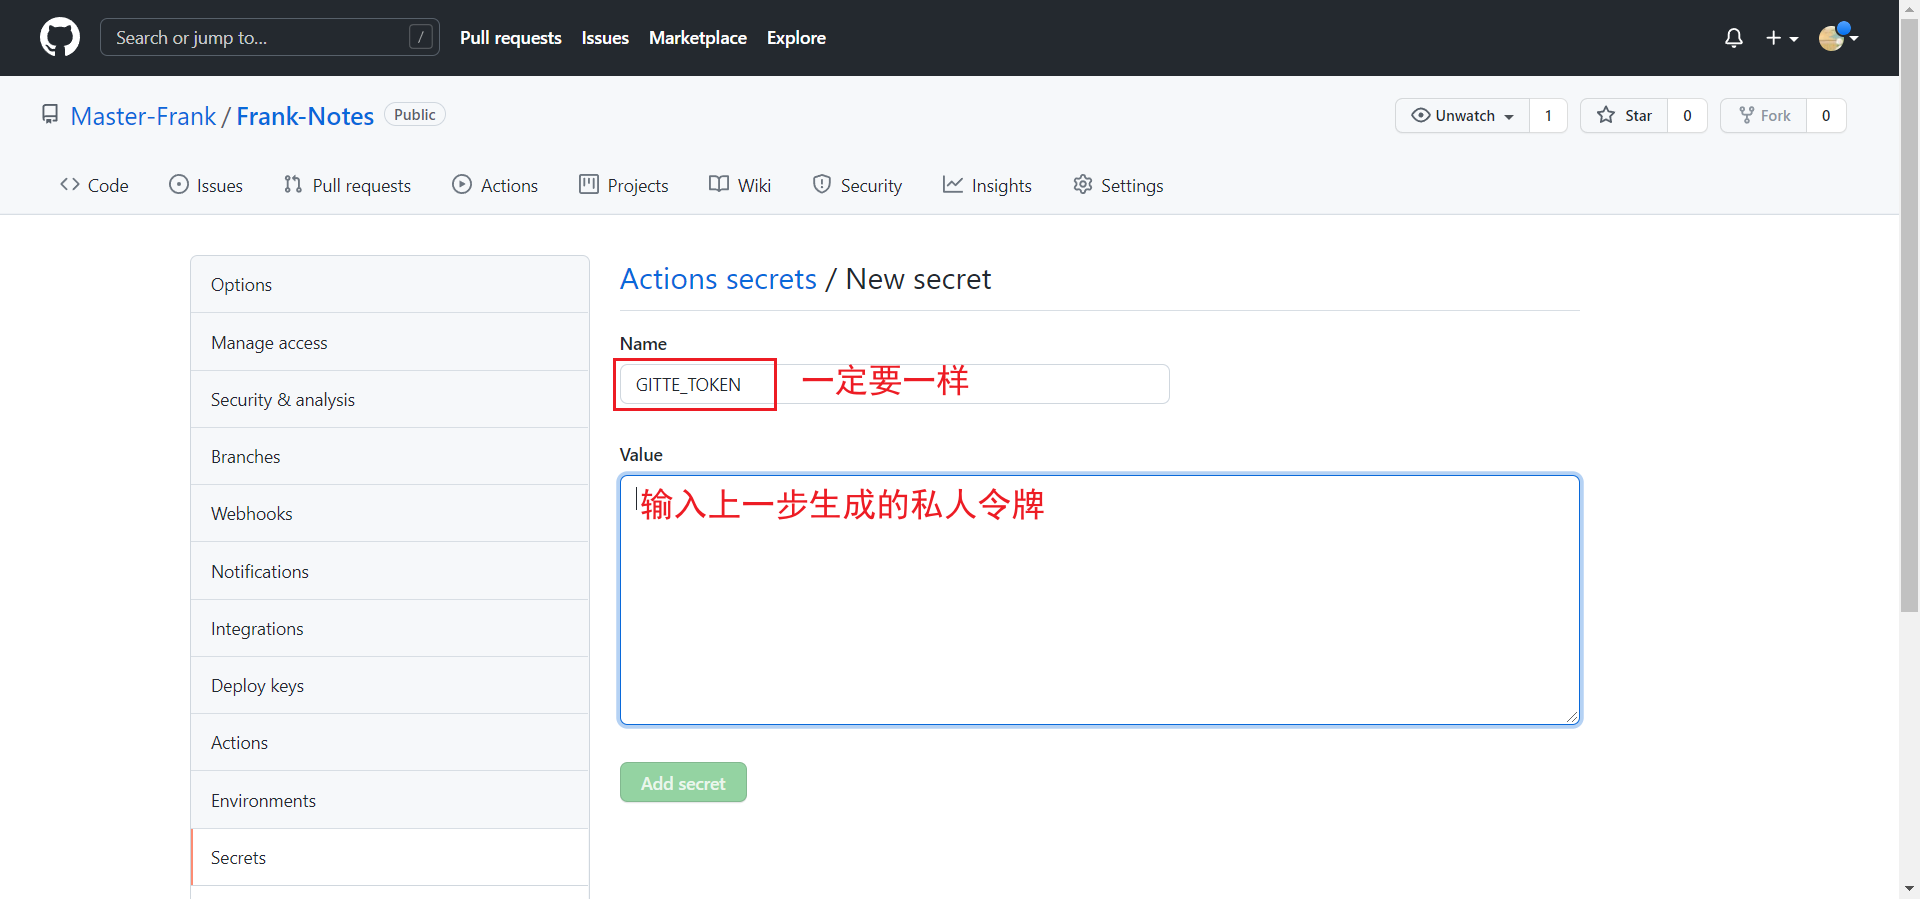Click the secret Value text area
The image size is (1920, 899).
tap(1100, 600)
